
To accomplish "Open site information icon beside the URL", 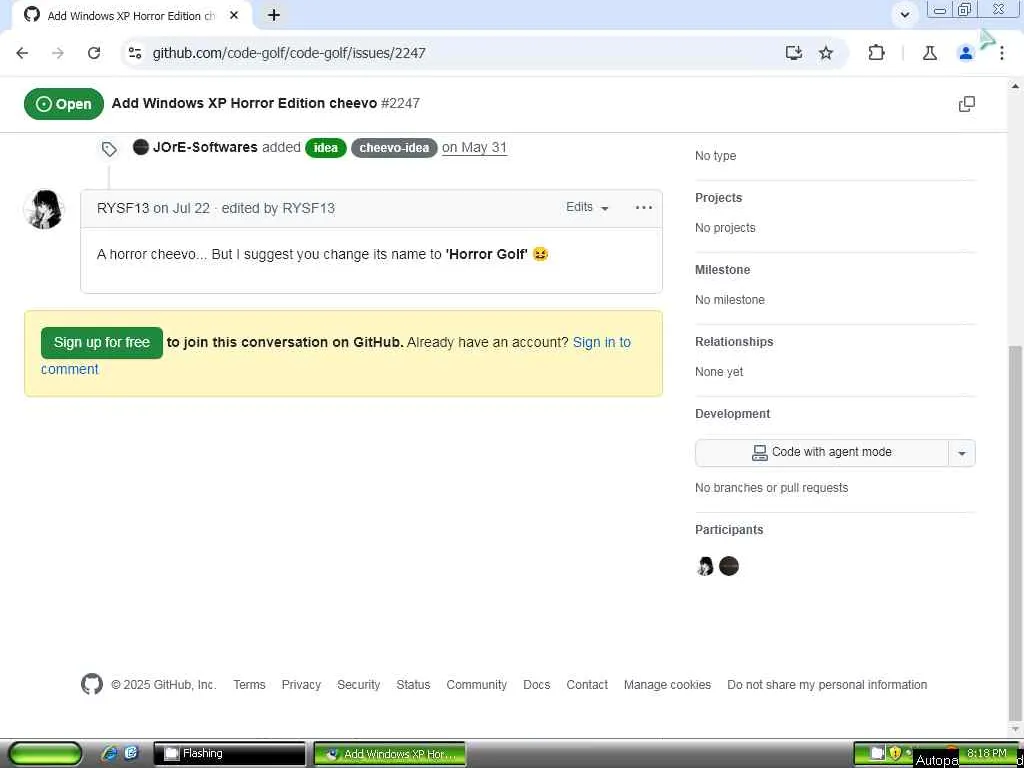I will coord(135,53).
